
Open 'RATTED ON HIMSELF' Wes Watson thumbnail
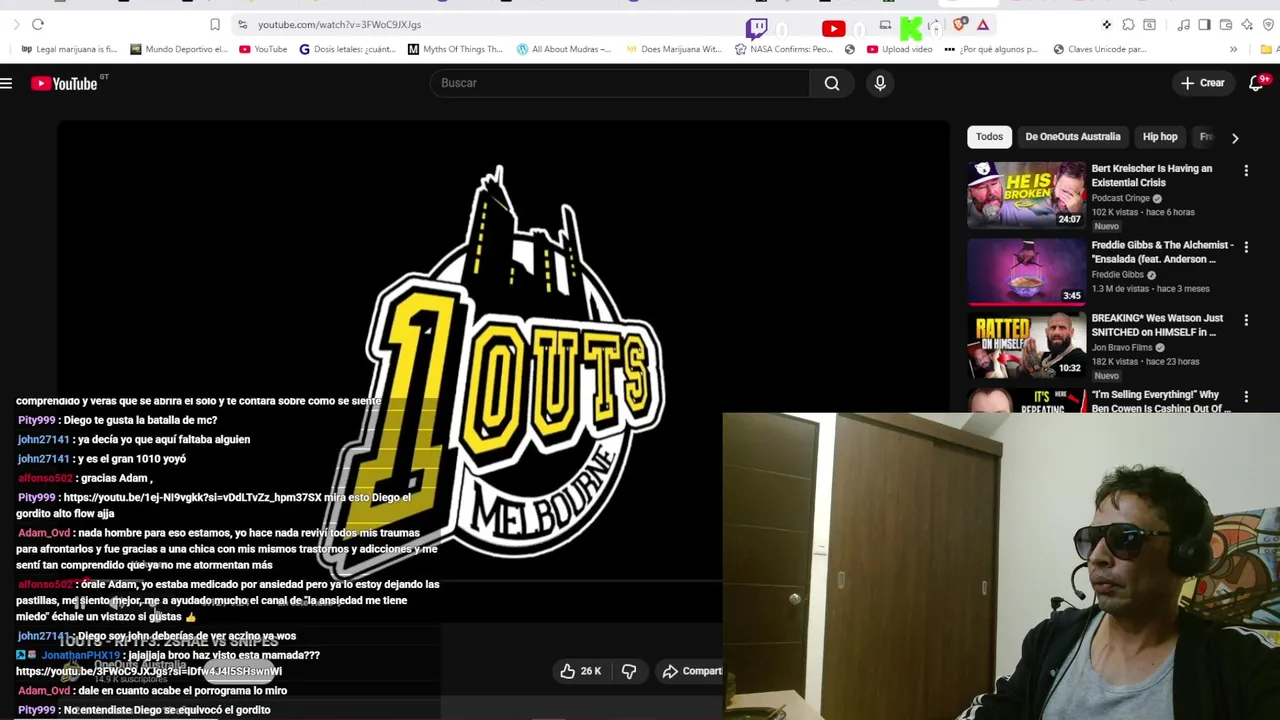tap(1026, 344)
